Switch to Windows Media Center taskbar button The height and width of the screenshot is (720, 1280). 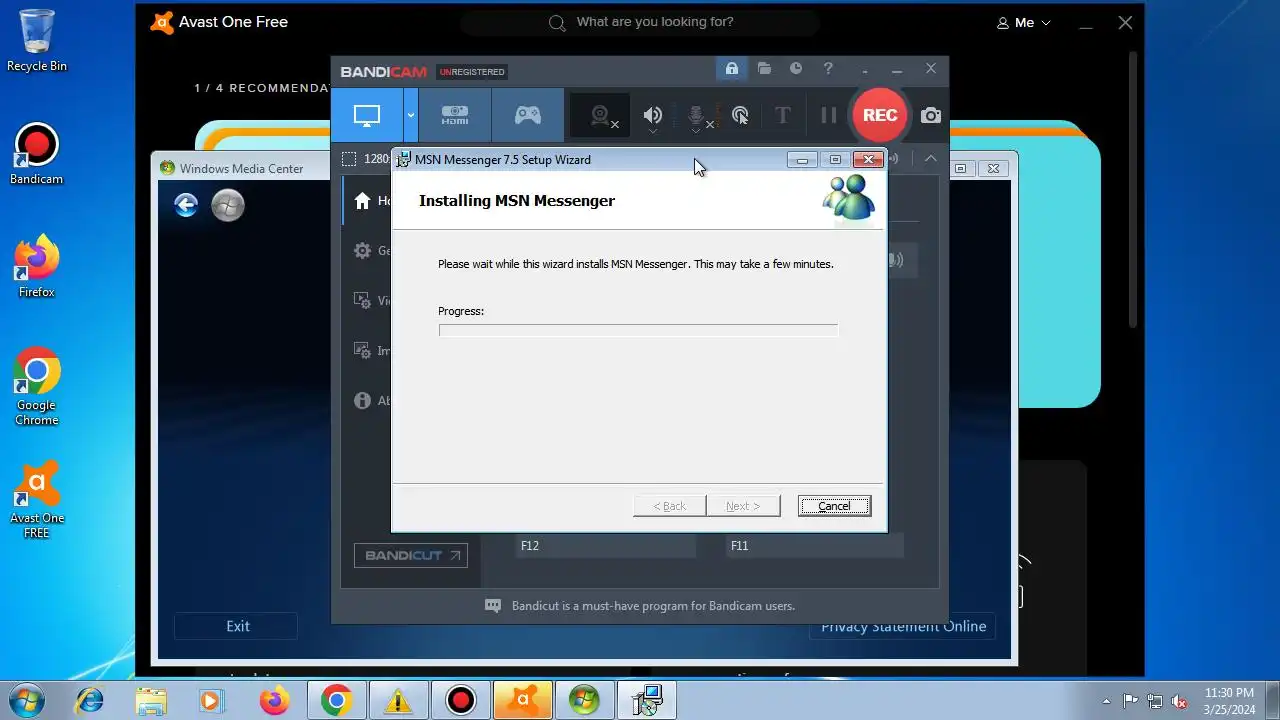[x=584, y=701]
